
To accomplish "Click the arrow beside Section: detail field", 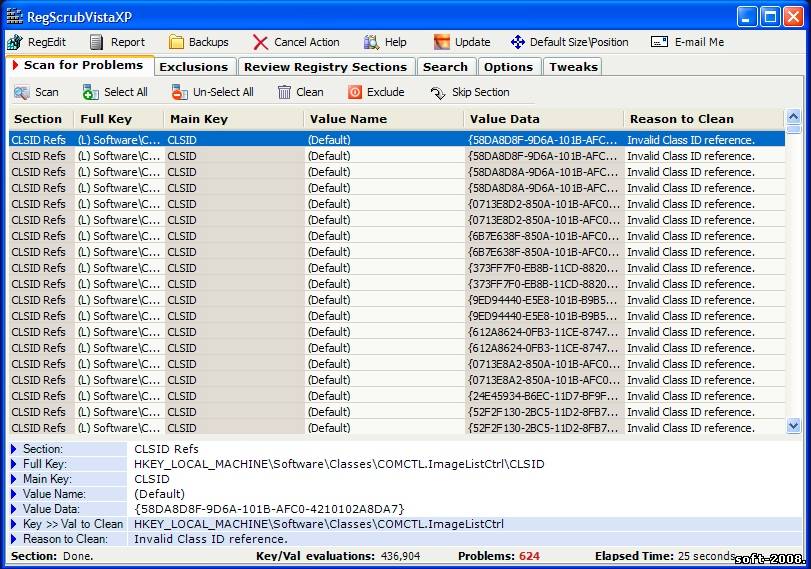I will (14, 449).
